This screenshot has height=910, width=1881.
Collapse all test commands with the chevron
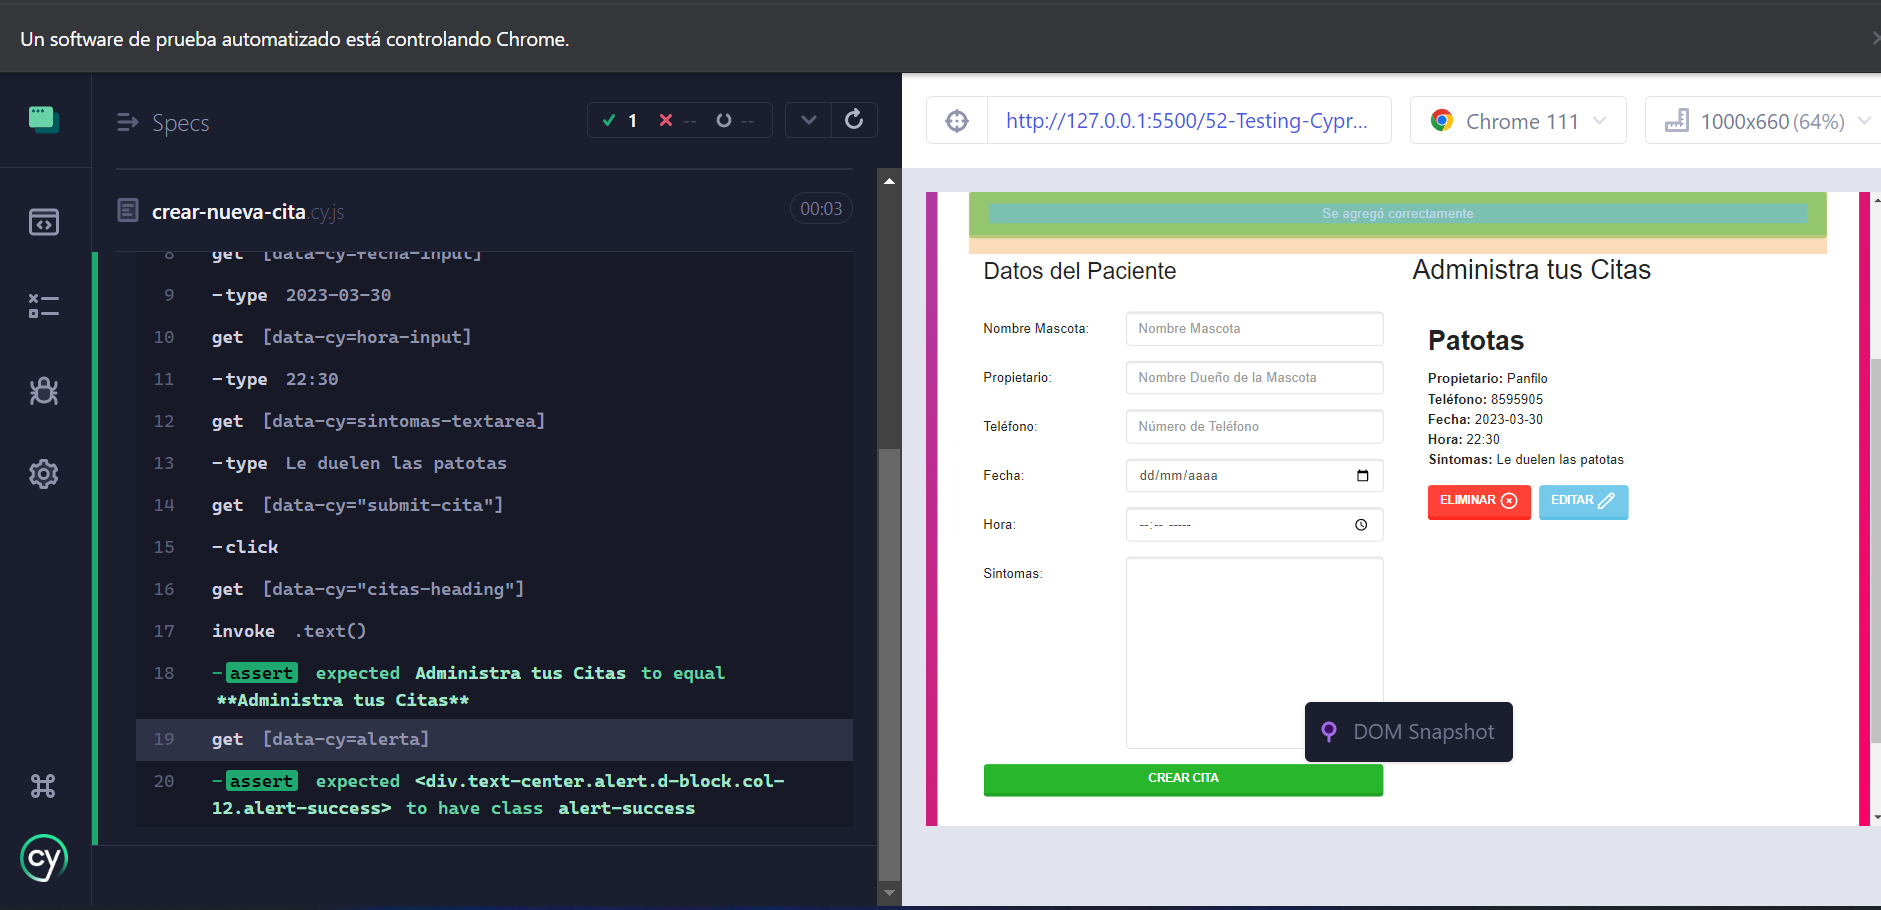click(808, 120)
